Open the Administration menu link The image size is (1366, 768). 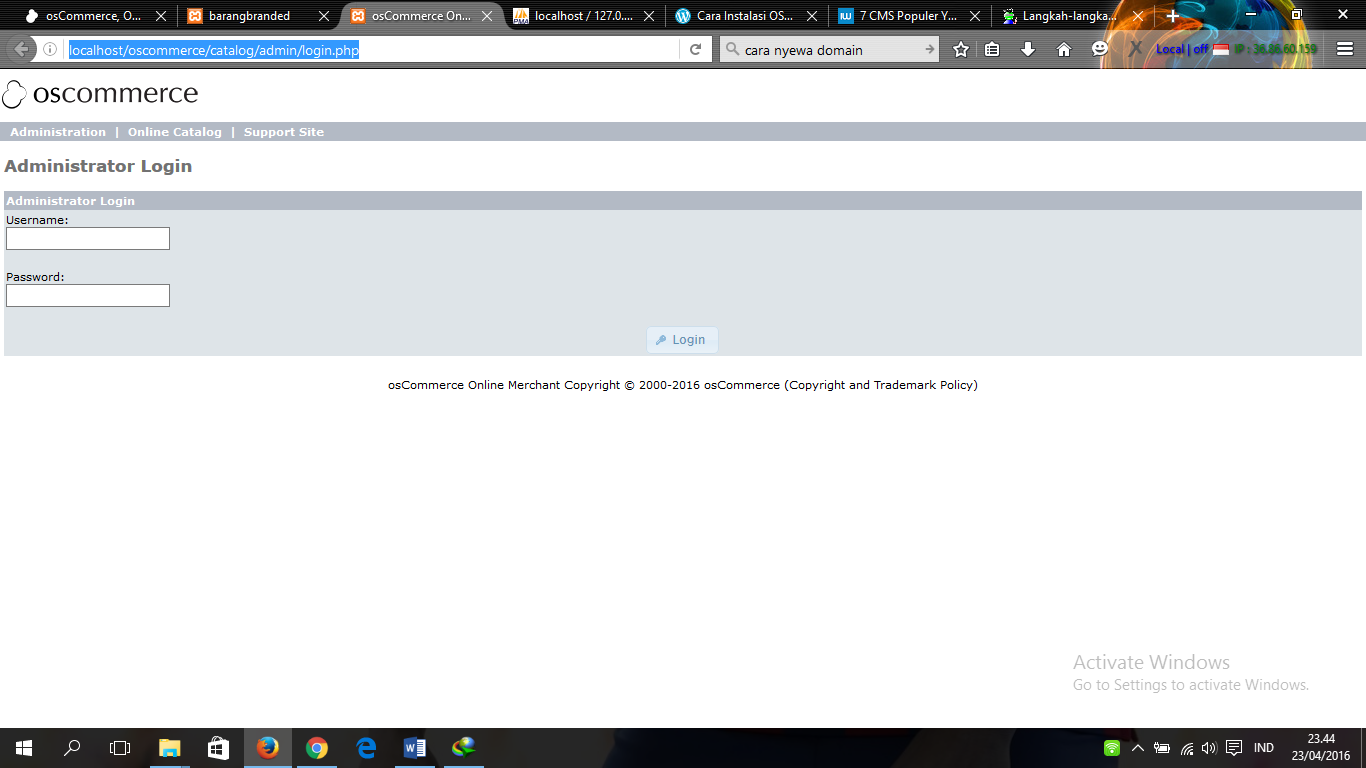58,132
